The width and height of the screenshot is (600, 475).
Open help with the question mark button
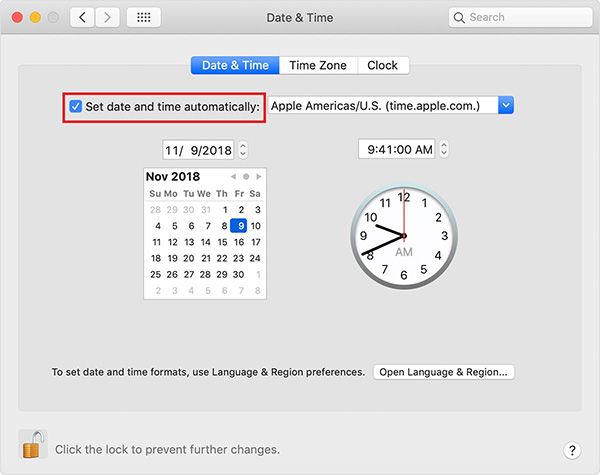tap(572, 451)
